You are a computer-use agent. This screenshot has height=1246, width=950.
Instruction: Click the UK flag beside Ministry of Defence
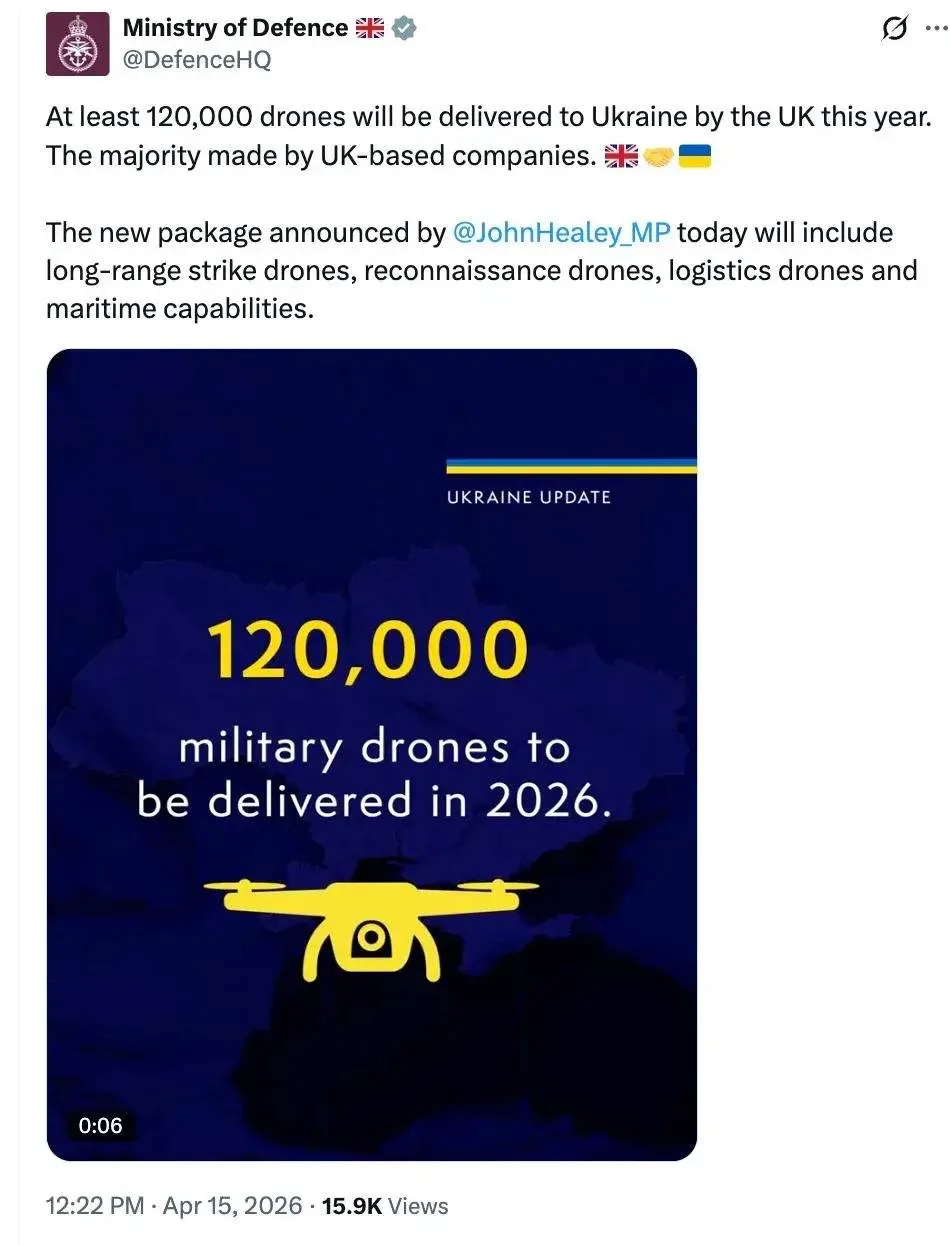(370, 29)
